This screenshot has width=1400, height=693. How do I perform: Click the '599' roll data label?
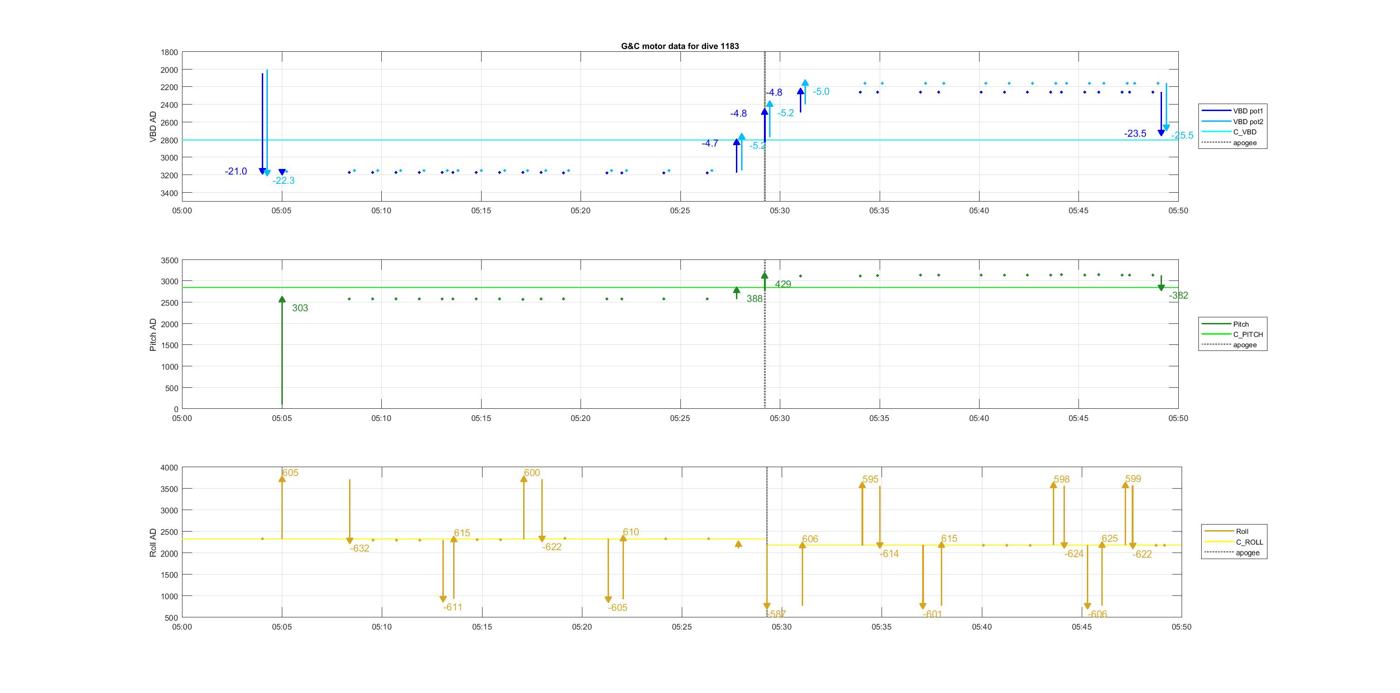(1133, 480)
